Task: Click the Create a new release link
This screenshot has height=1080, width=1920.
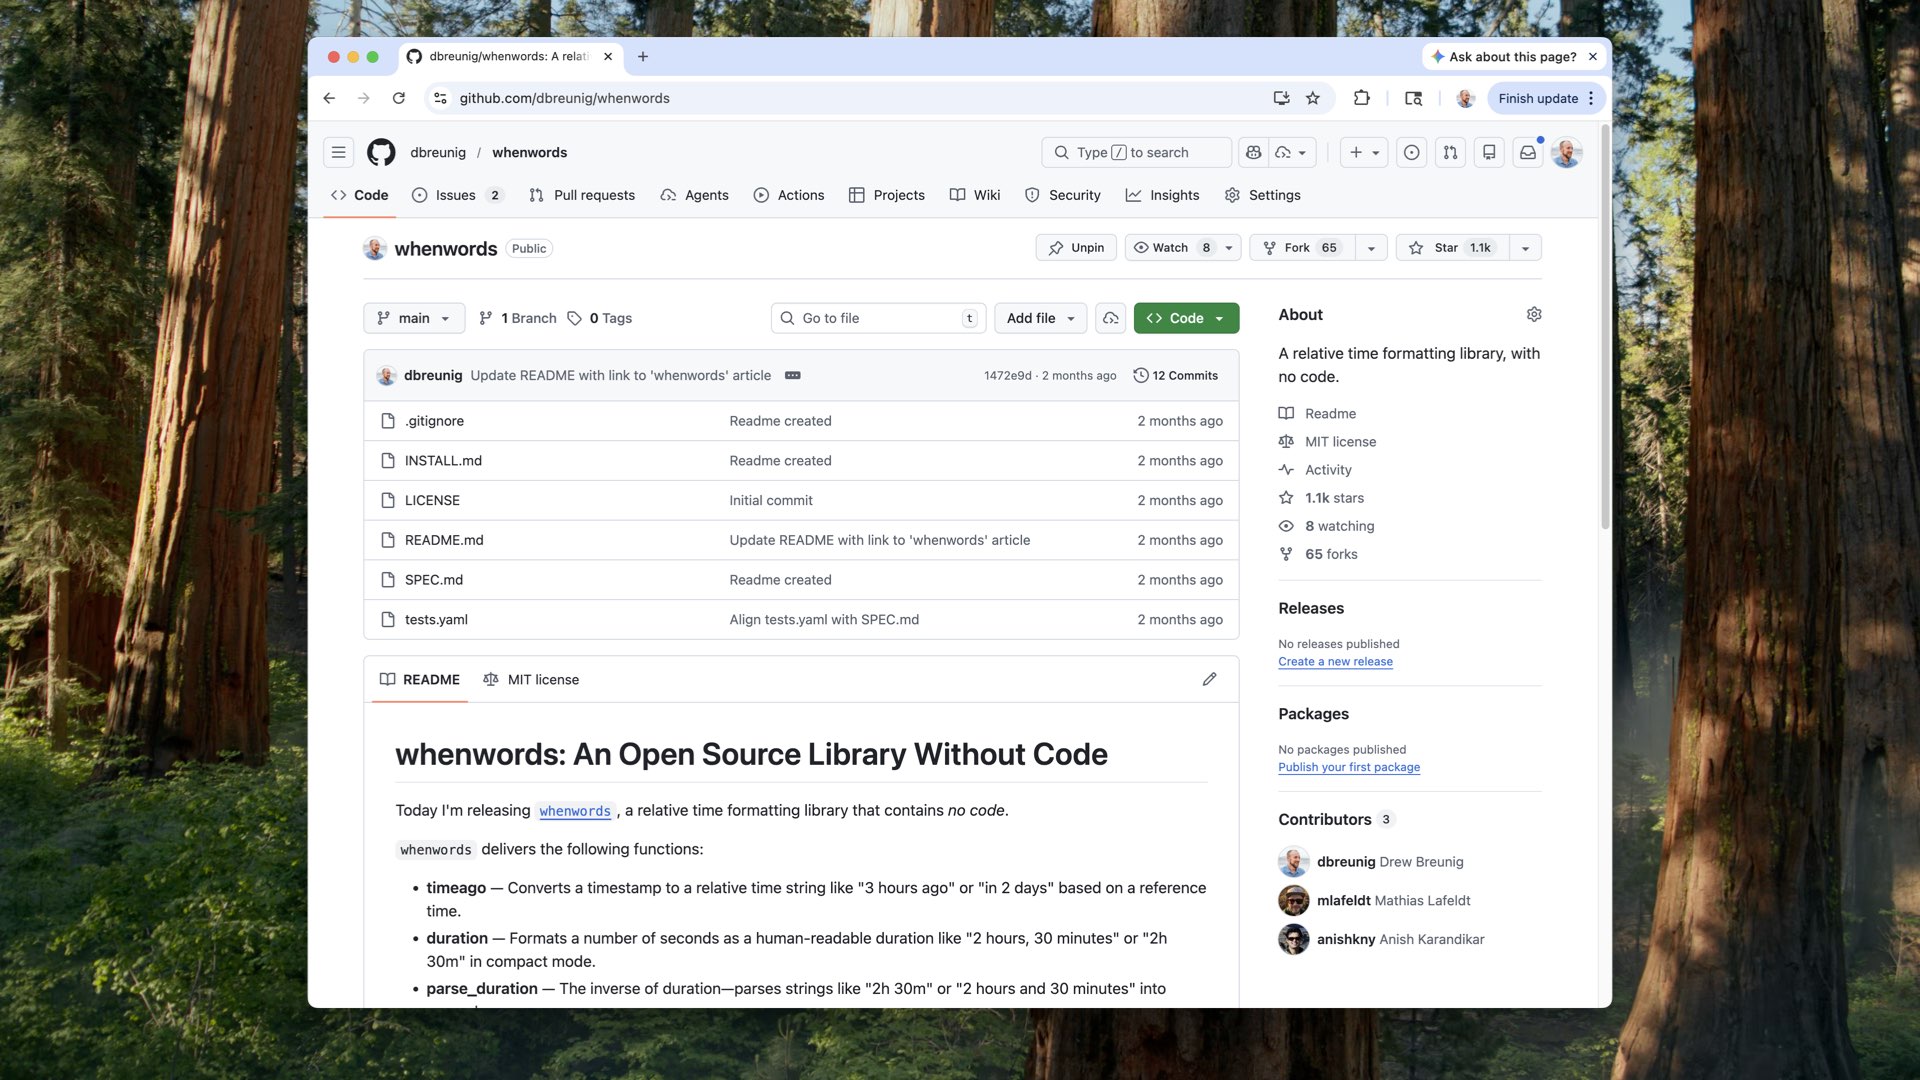Action: pos(1335,661)
